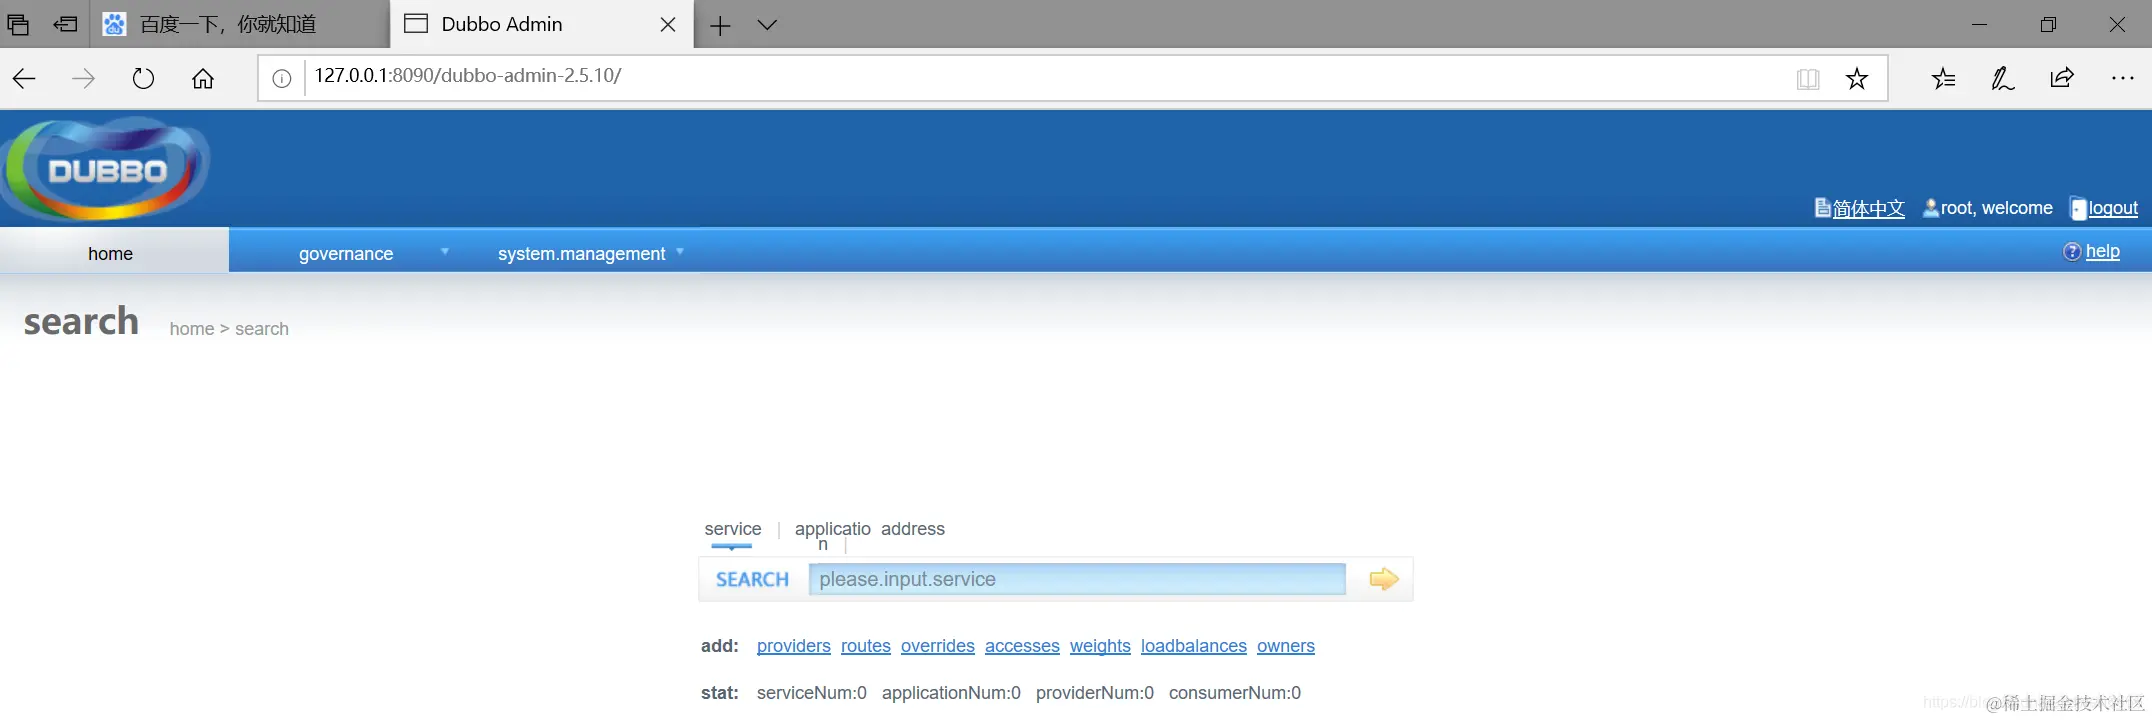The width and height of the screenshot is (2152, 720).
Task: Add weights link
Action: [1100, 646]
